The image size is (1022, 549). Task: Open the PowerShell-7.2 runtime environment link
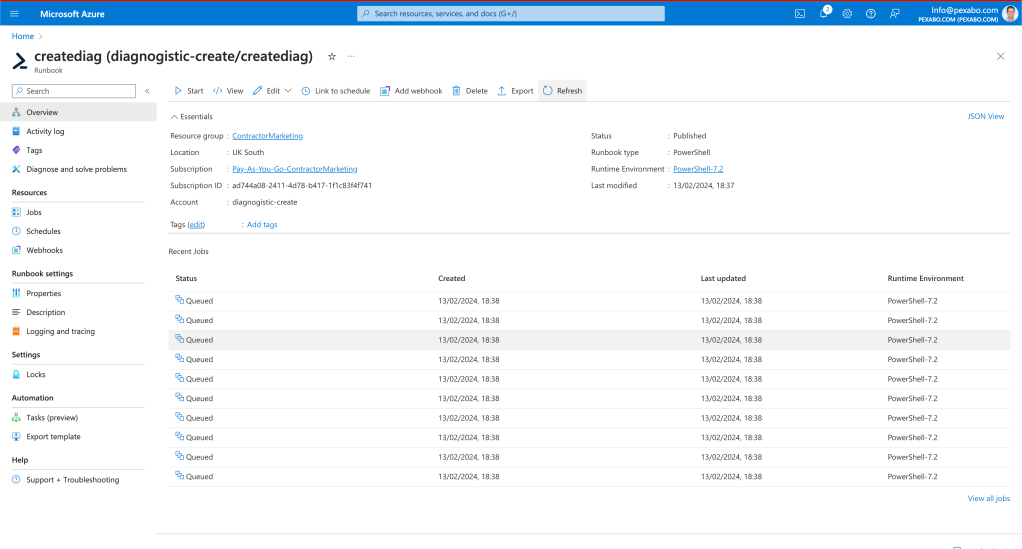[698, 170]
